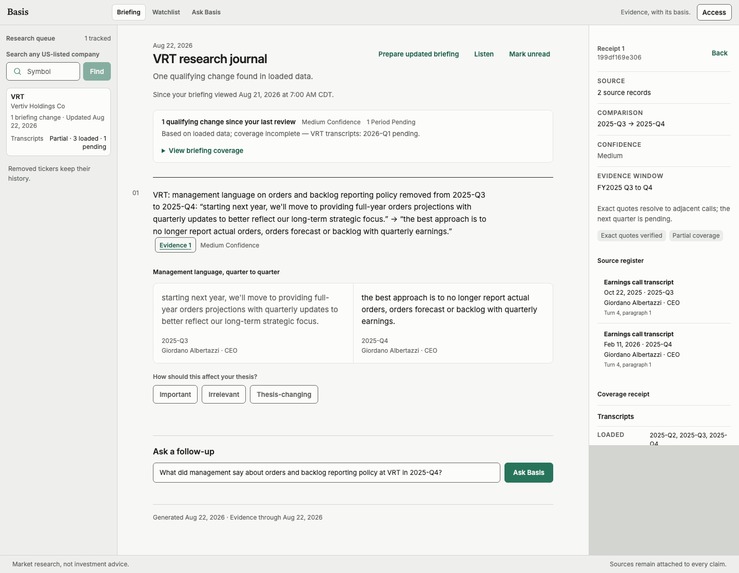Open the Oct 22, 2025 transcript source
This screenshot has width=739, height=573.
pyautogui.click(x=664, y=297)
